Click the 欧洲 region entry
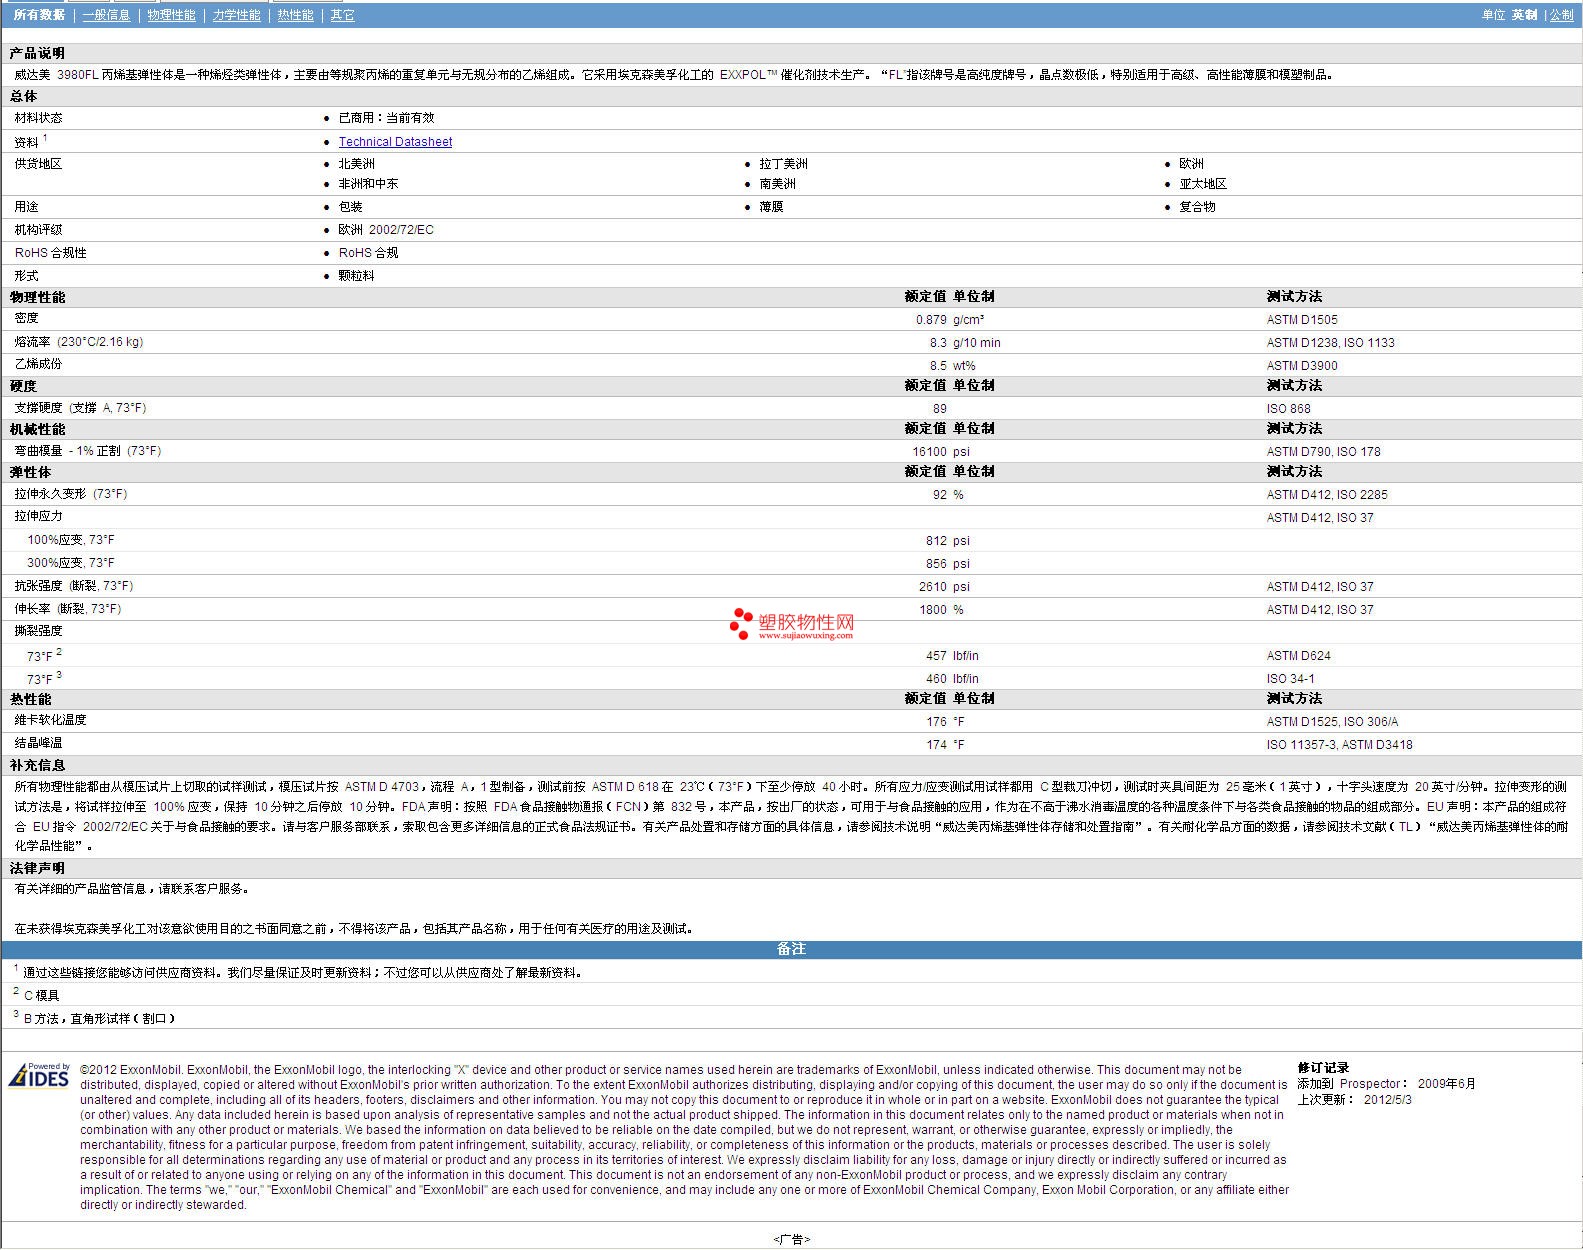The image size is (1583, 1250). coord(1191,164)
